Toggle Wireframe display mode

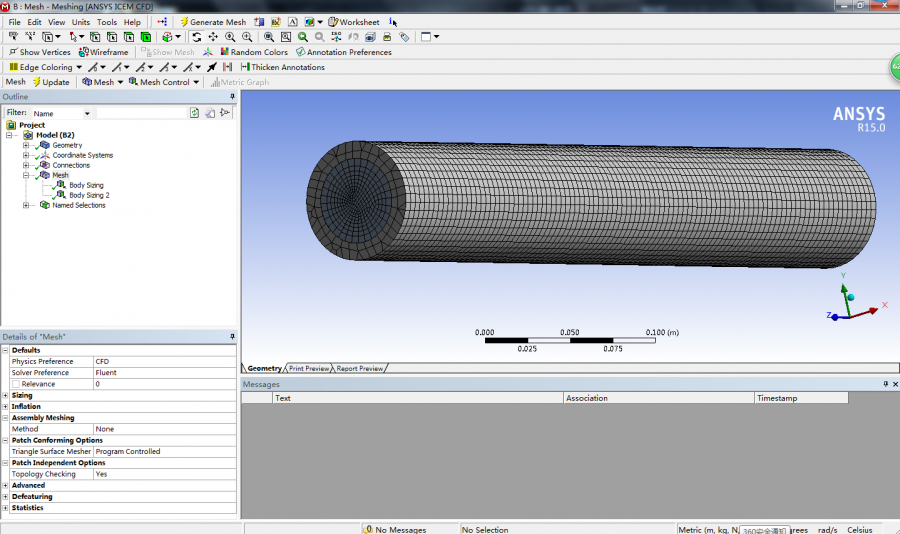click(104, 52)
